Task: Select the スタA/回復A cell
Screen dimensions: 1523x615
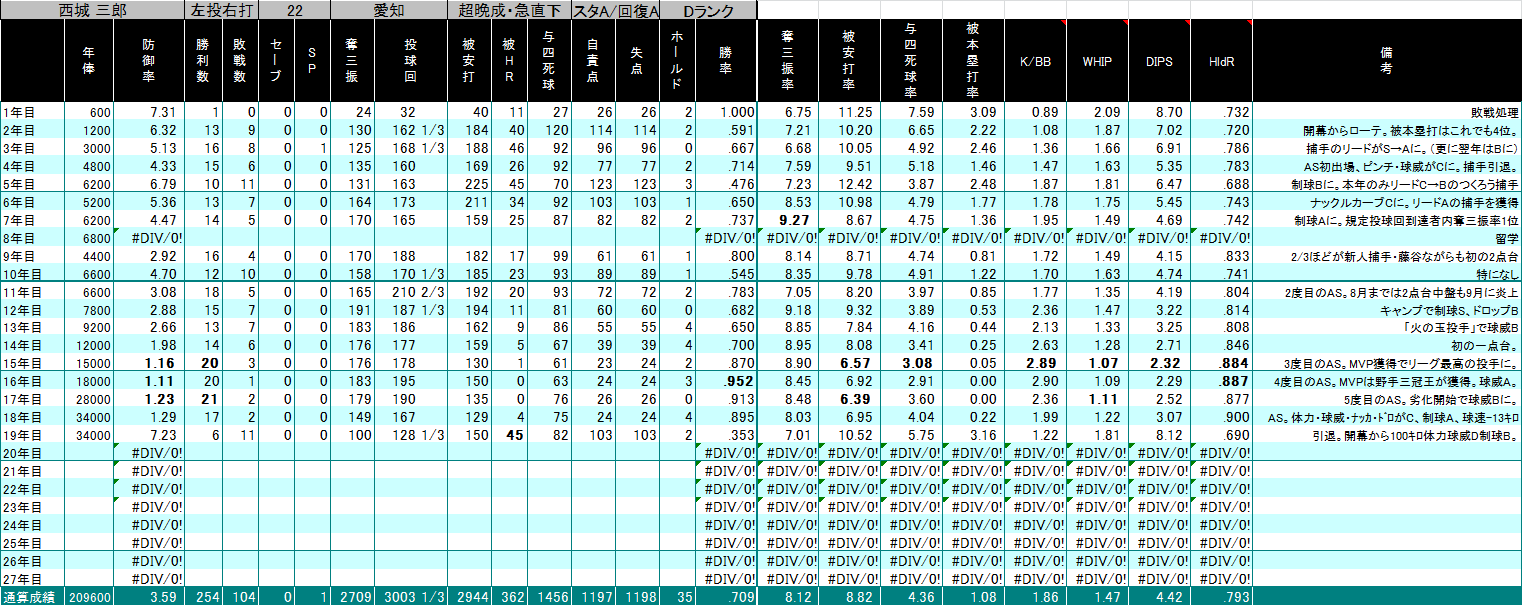Action: coord(616,10)
